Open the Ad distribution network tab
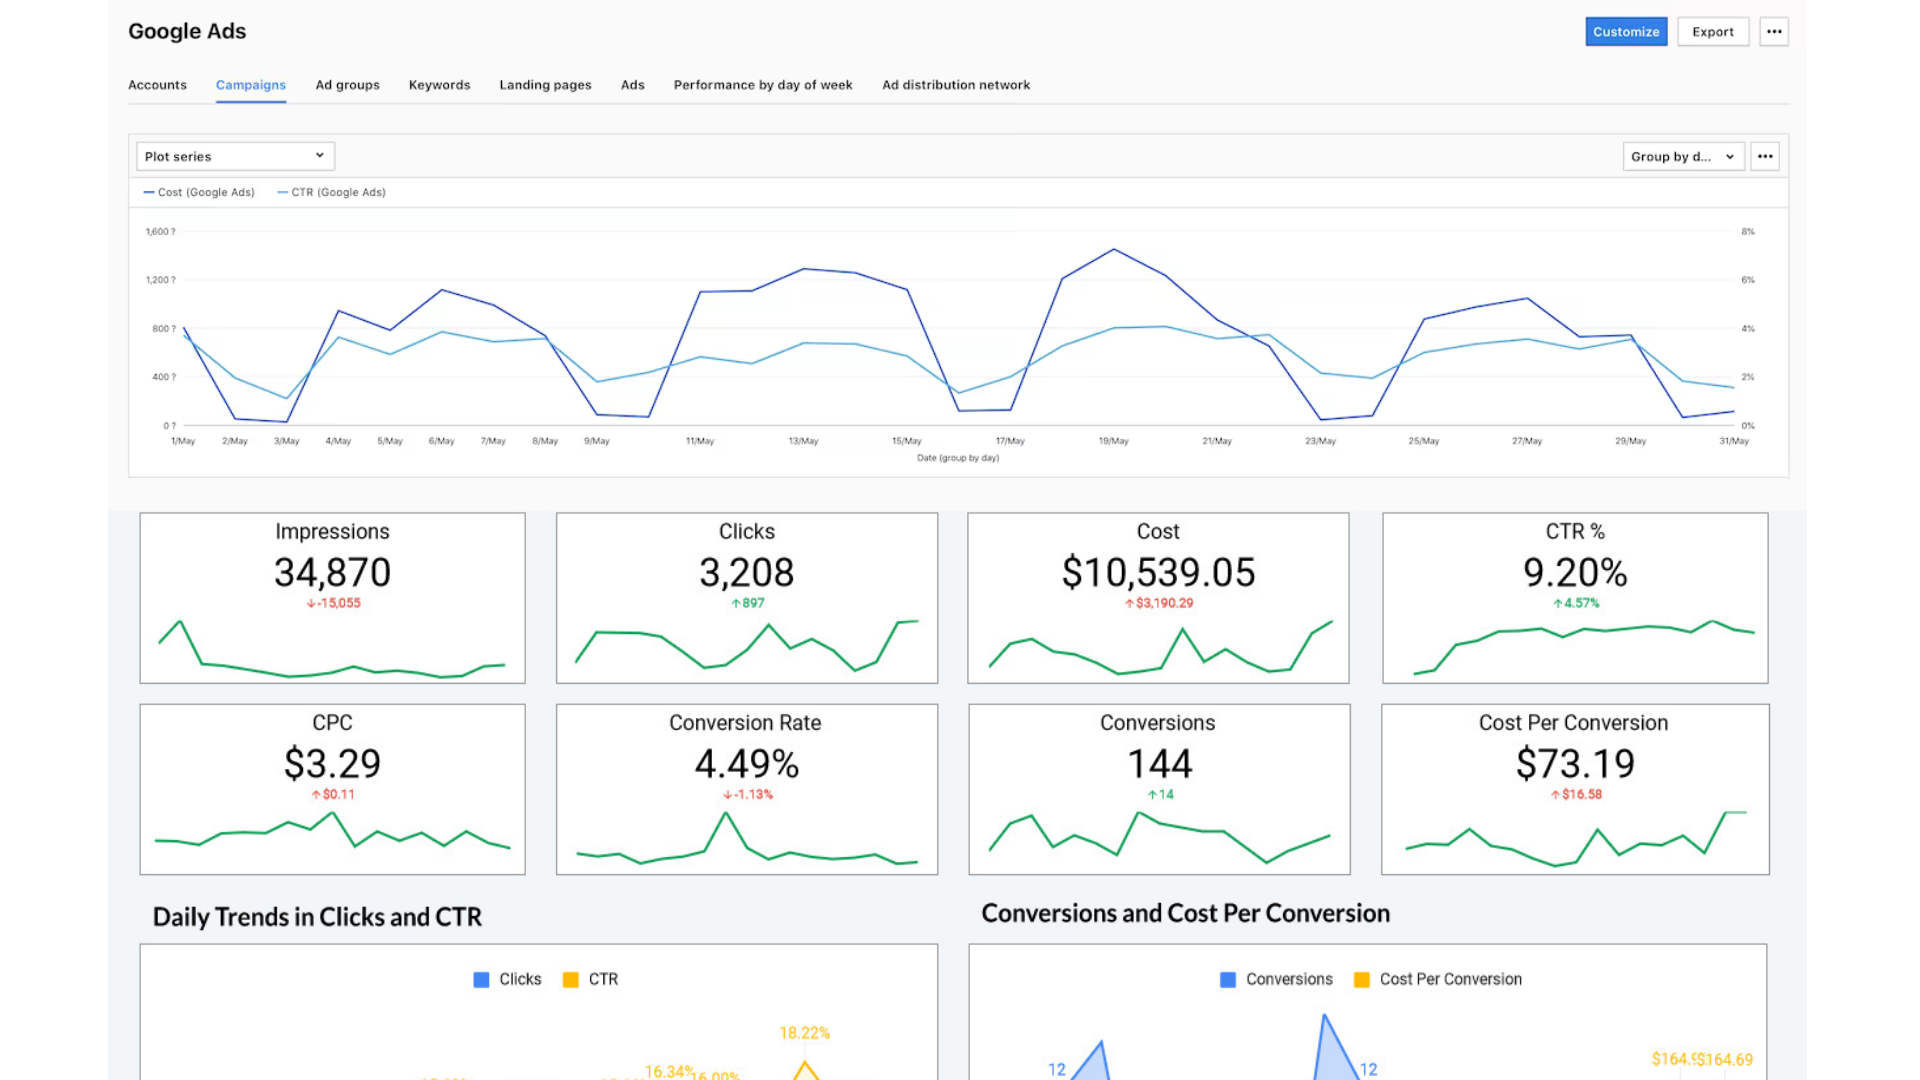Screen dimensions: 1920x1080 click(x=955, y=85)
